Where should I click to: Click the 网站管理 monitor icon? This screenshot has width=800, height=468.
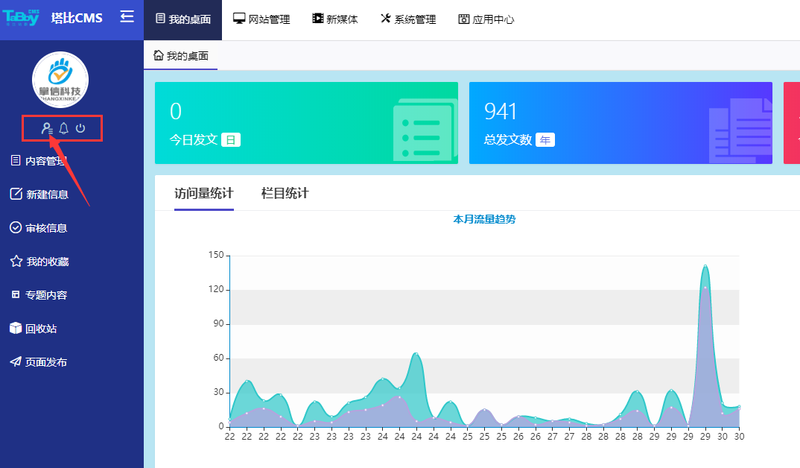point(239,18)
